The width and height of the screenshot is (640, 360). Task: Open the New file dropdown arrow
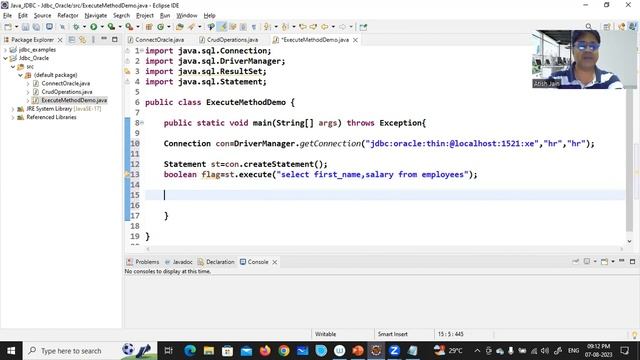pos(16,27)
